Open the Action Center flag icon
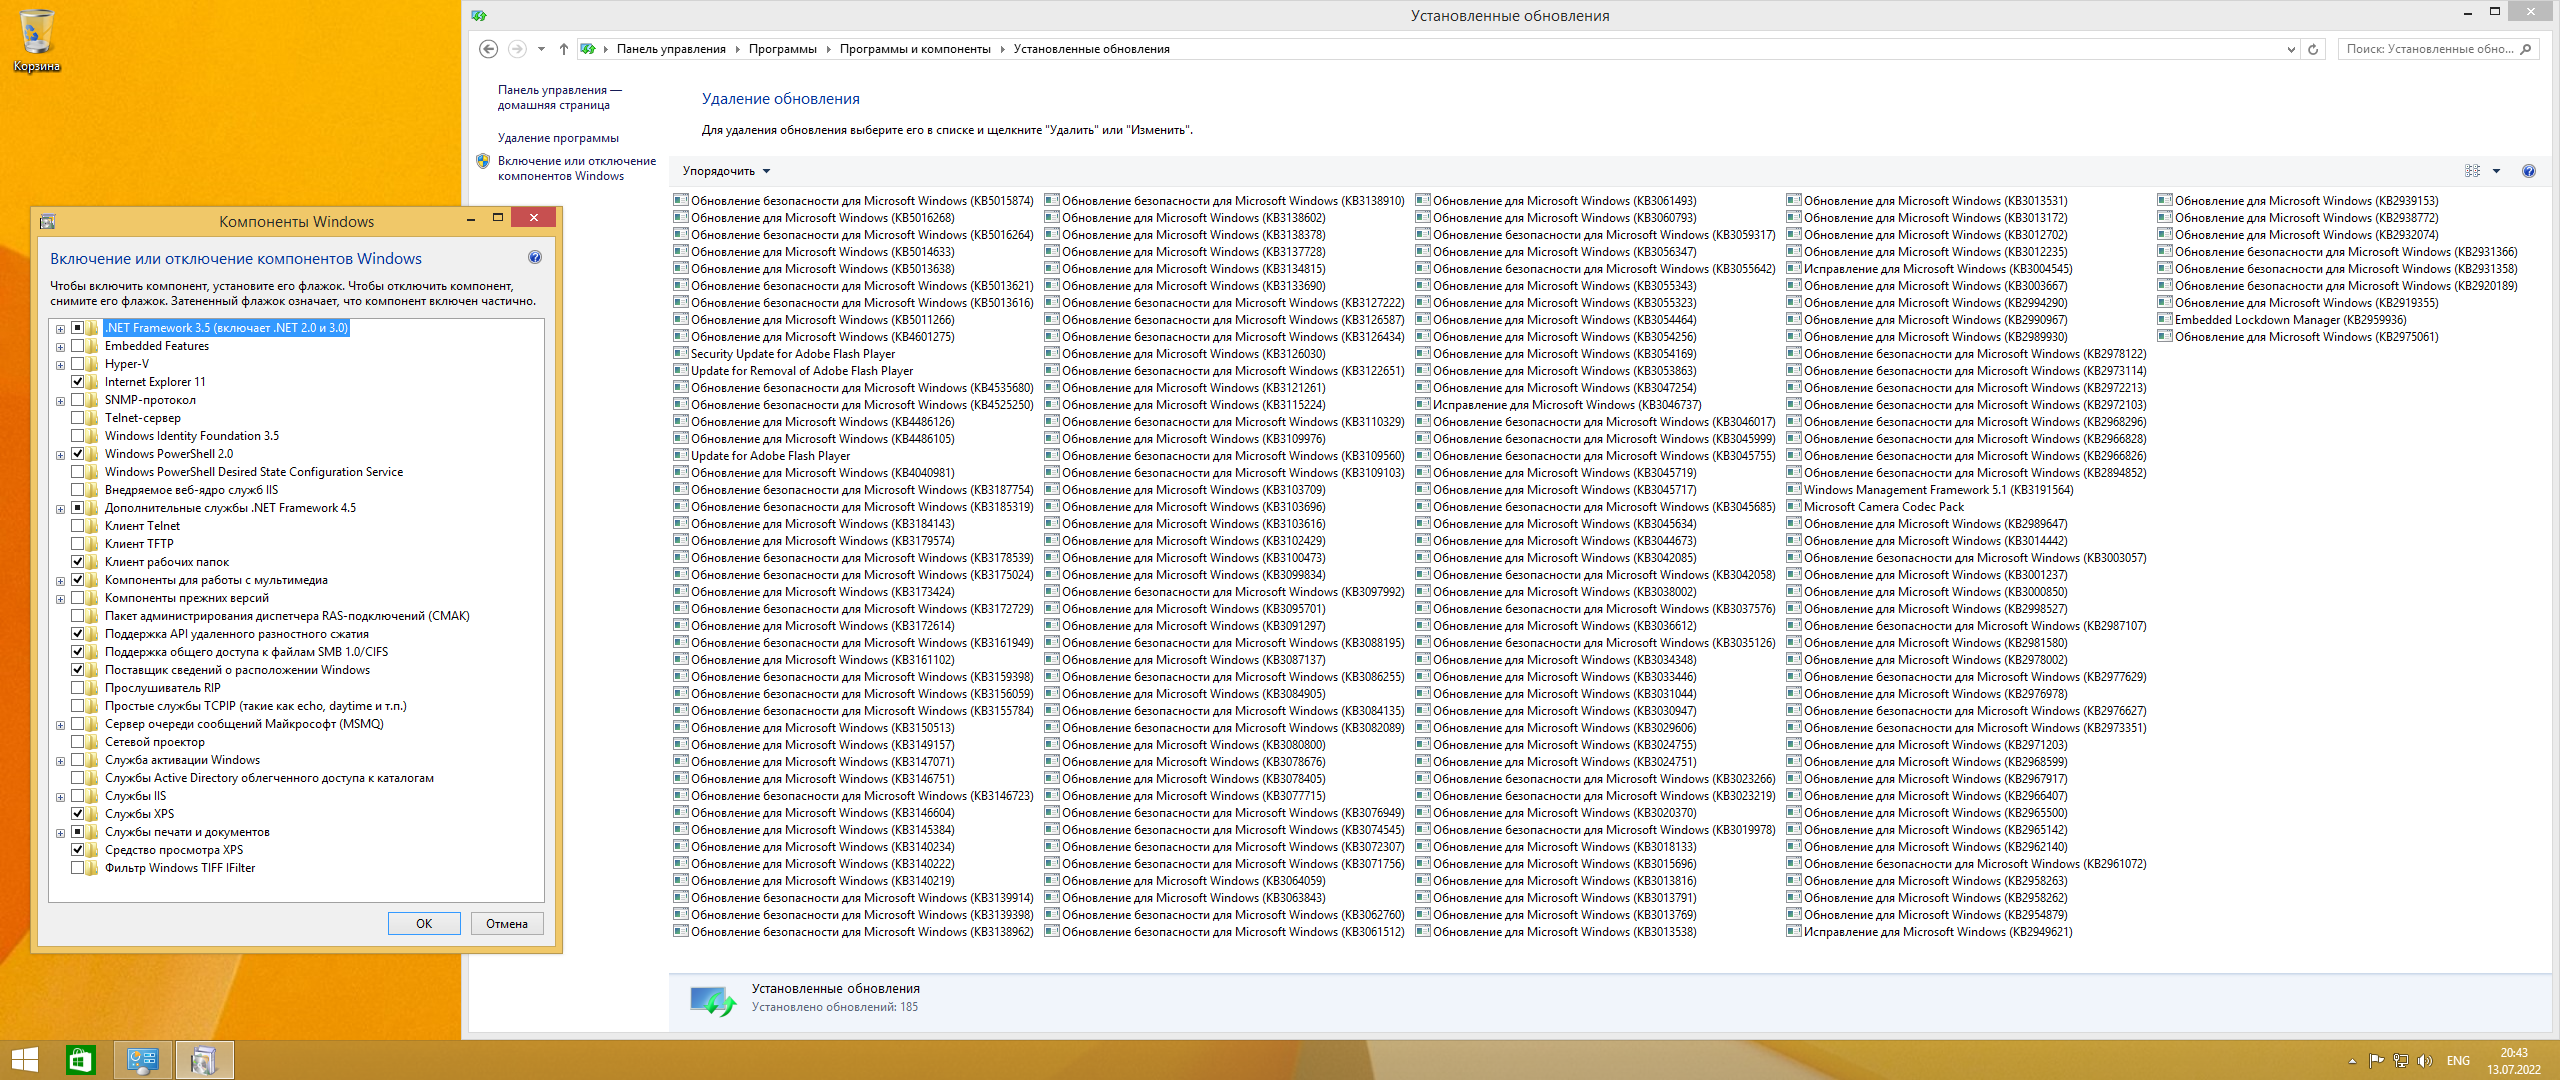 2376,1061
